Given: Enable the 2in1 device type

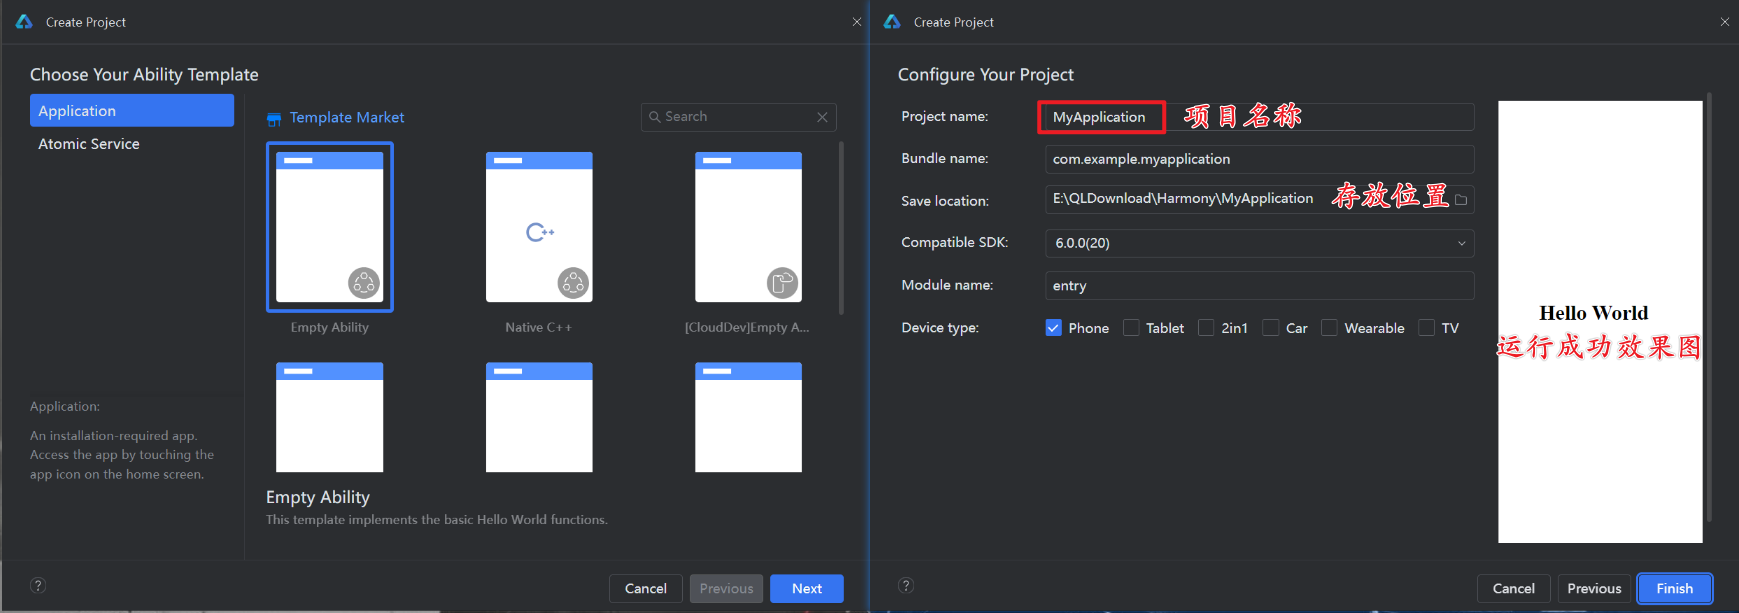Looking at the screenshot, I should 1206,328.
